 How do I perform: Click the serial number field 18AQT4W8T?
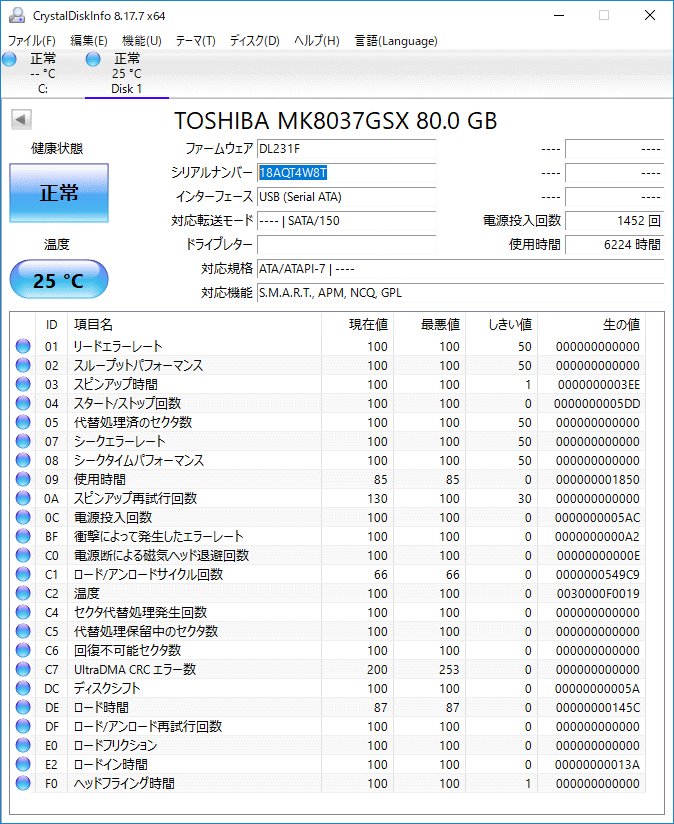coord(347,173)
